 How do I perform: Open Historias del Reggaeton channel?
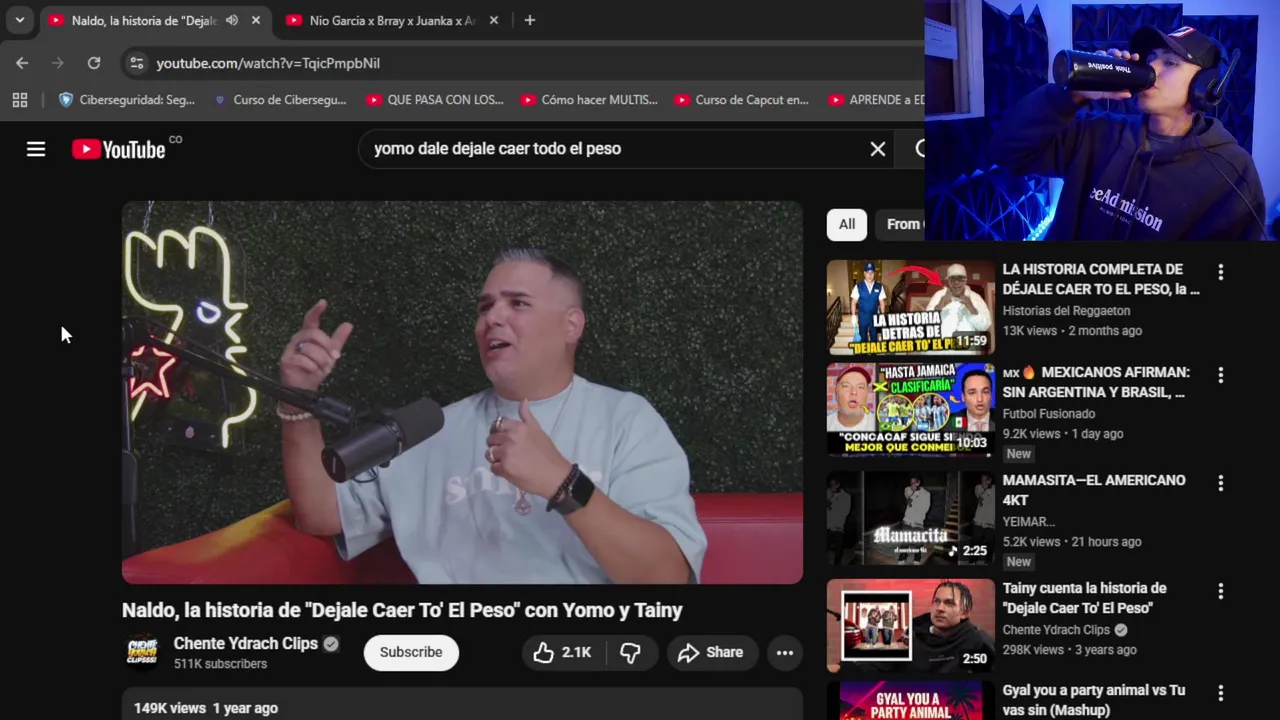[x=1066, y=310]
